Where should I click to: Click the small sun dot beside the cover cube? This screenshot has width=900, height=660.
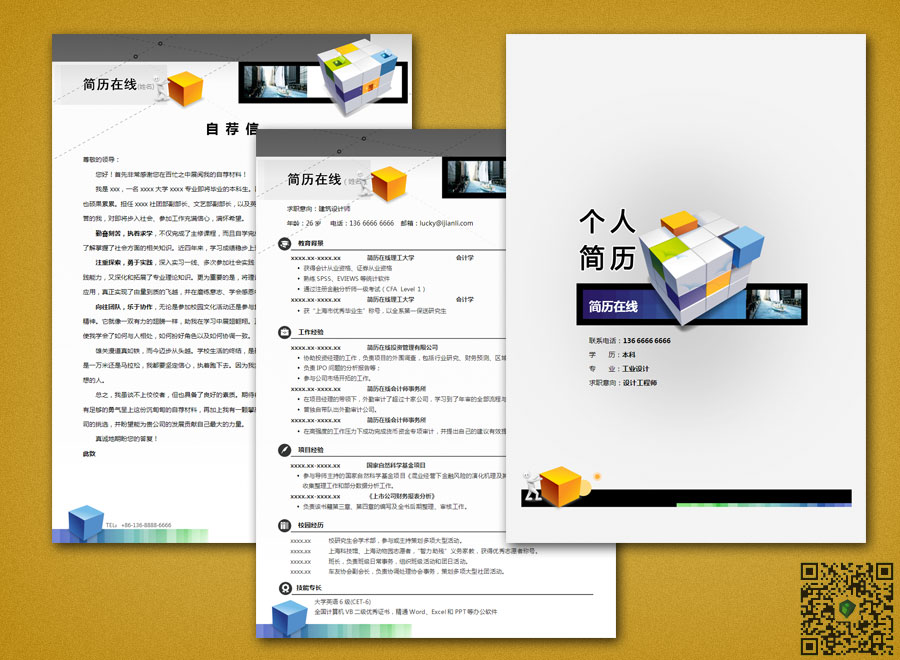(595, 477)
